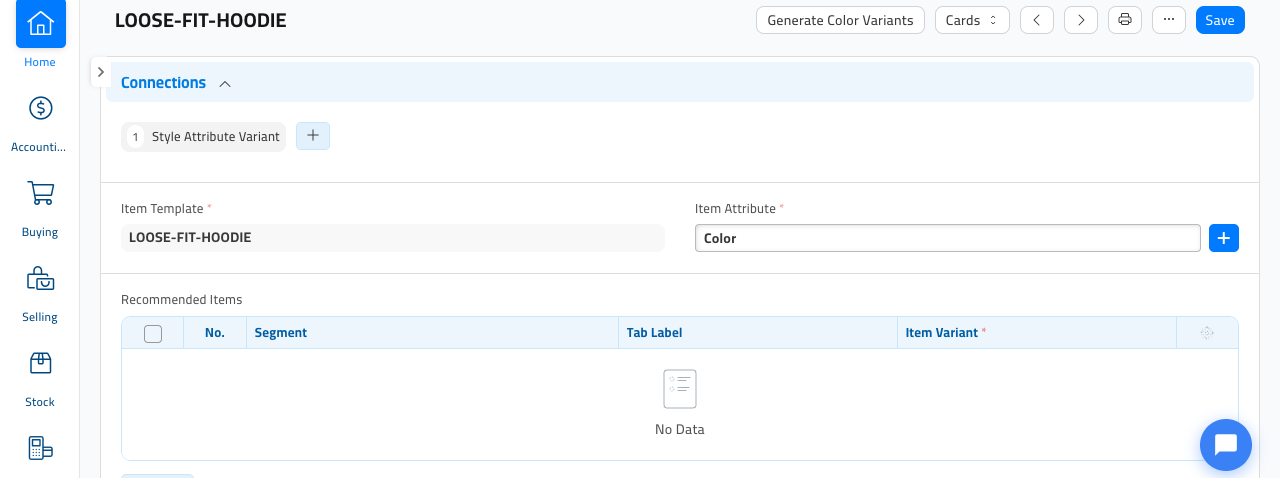
Task: Click the Item Attribute field with Color
Action: (948, 238)
